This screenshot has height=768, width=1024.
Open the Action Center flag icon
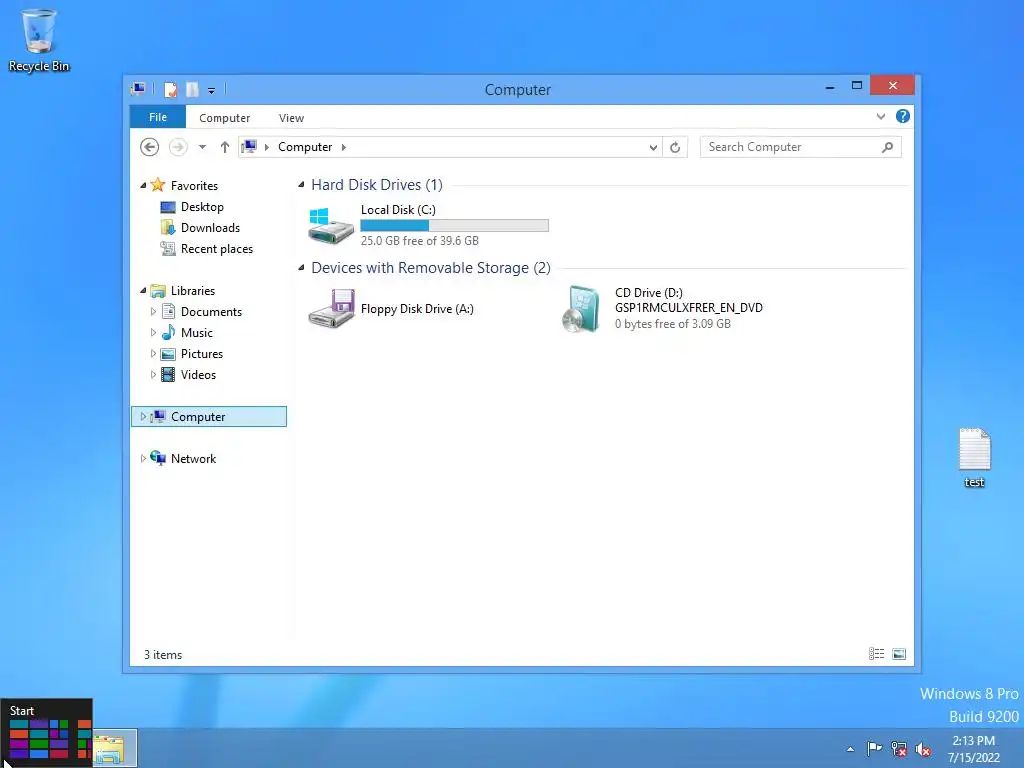click(874, 748)
